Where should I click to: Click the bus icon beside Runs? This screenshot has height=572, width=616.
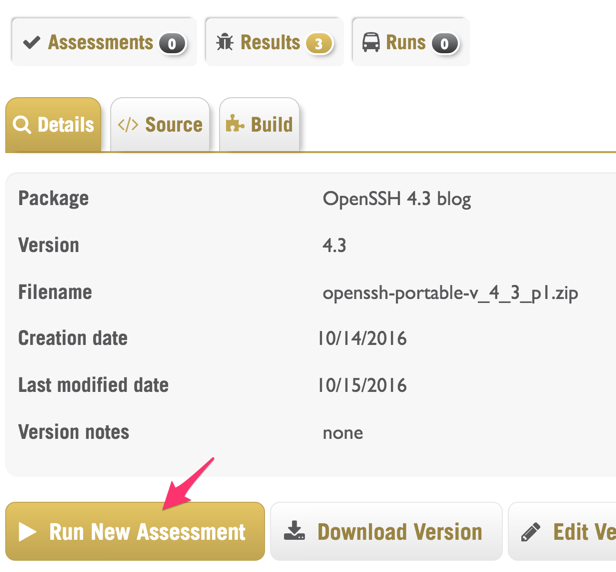click(371, 42)
